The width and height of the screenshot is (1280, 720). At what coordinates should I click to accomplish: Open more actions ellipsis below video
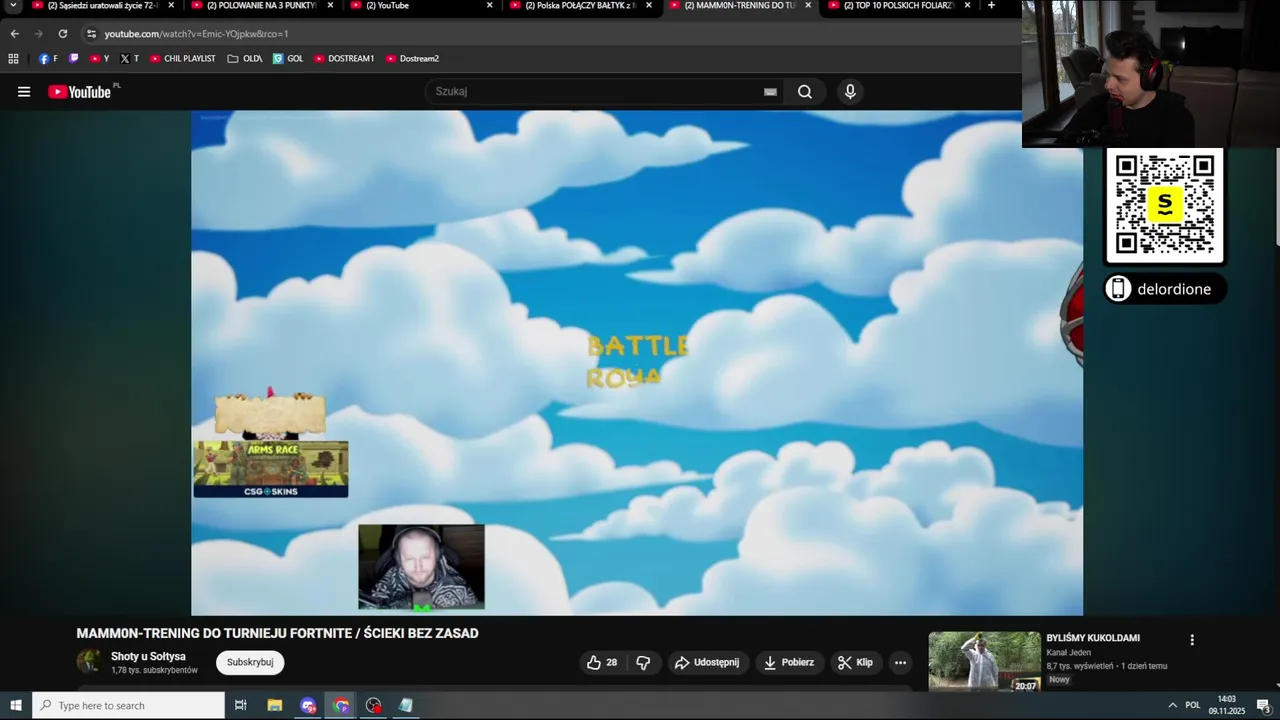click(x=900, y=663)
